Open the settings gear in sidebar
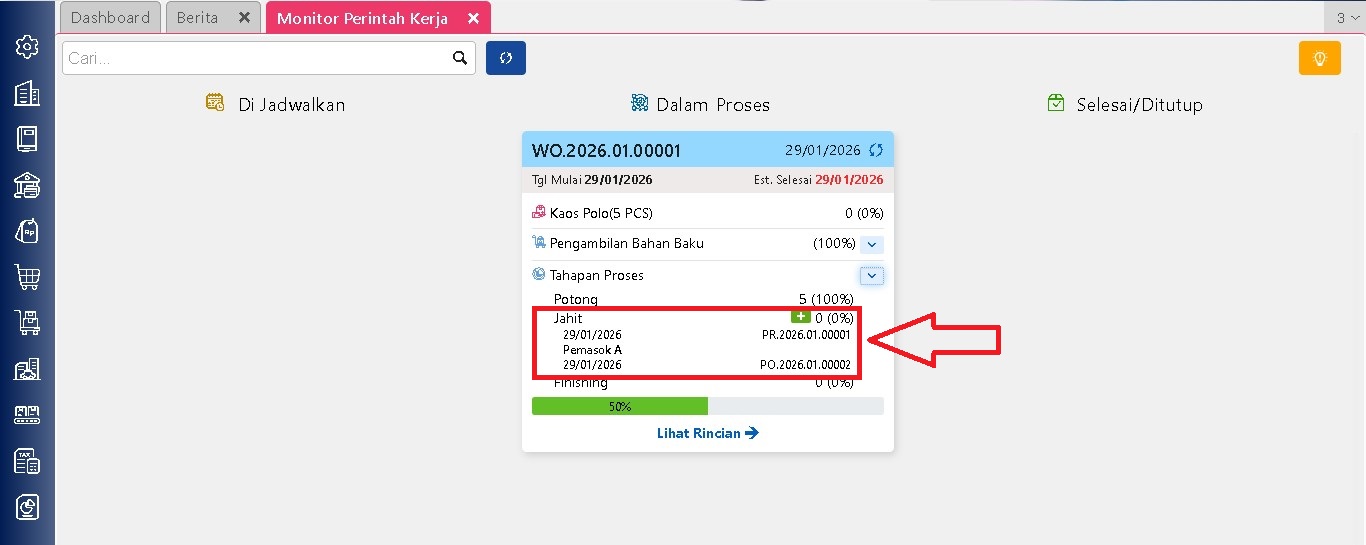The height and width of the screenshot is (545, 1366). pyautogui.click(x=27, y=47)
